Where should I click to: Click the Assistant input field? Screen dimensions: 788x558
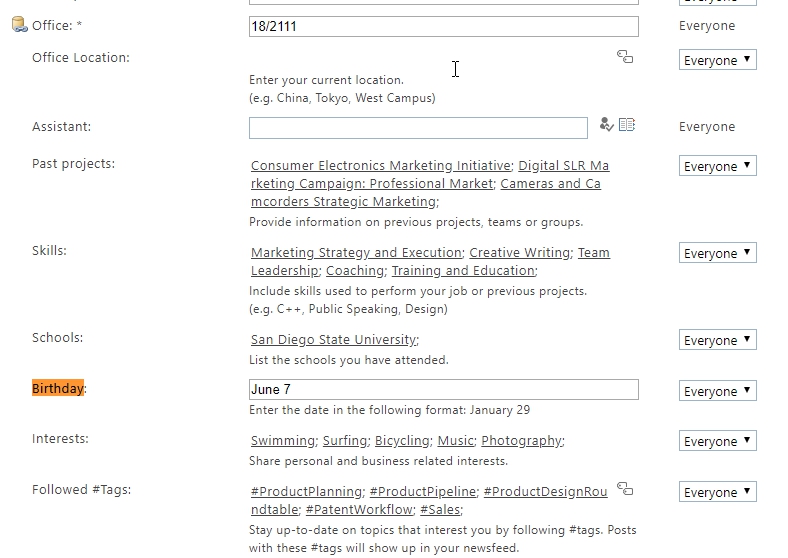tap(418, 128)
